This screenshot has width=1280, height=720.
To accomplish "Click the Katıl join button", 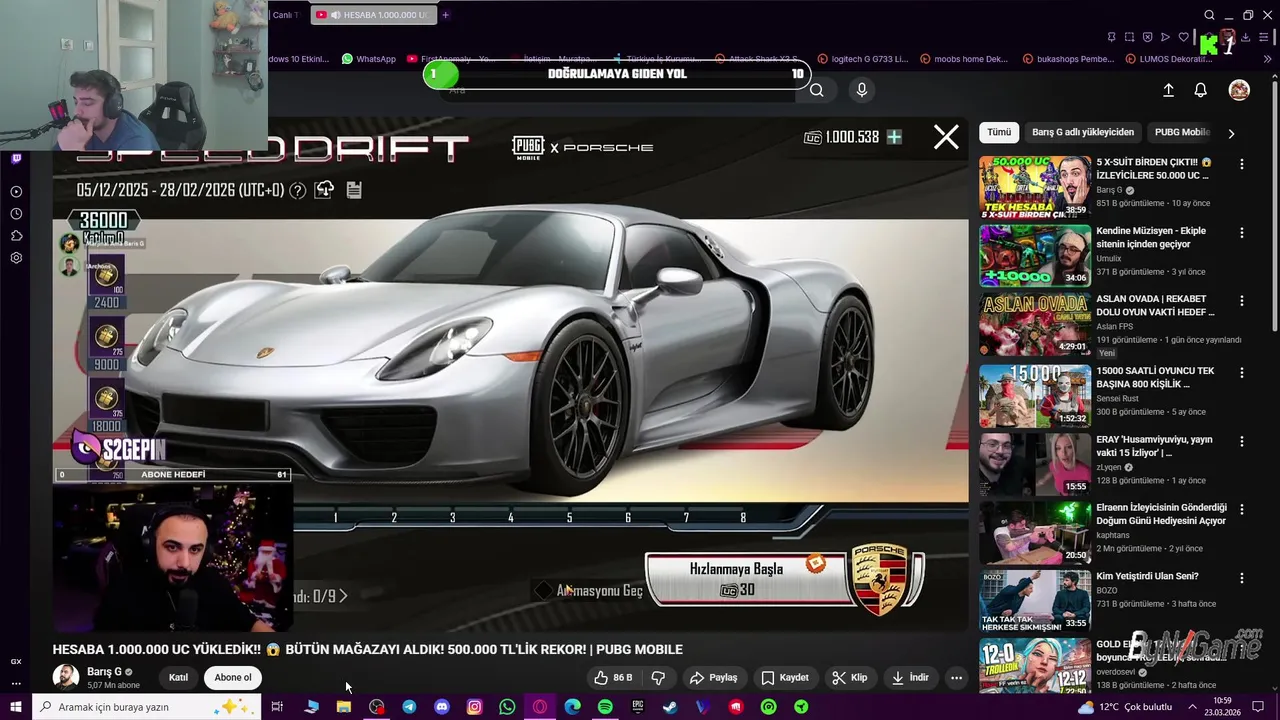I will (x=178, y=677).
